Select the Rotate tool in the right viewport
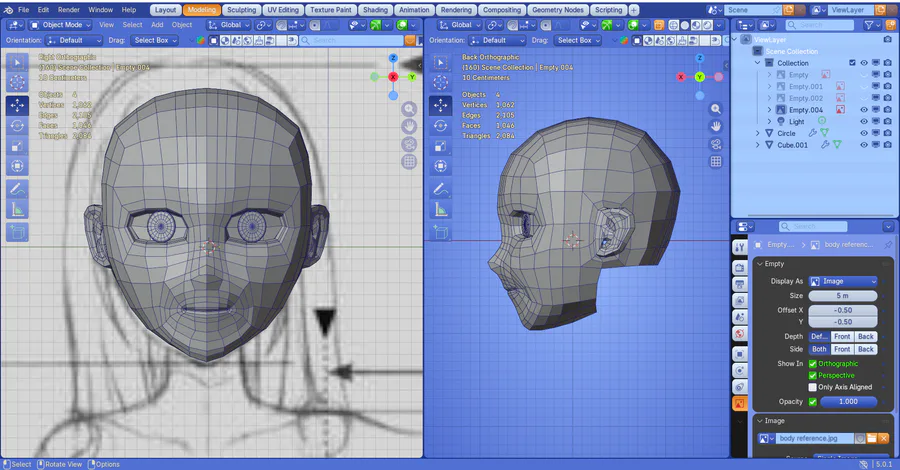Viewport: 900px width, 470px height. pos(441,126)
